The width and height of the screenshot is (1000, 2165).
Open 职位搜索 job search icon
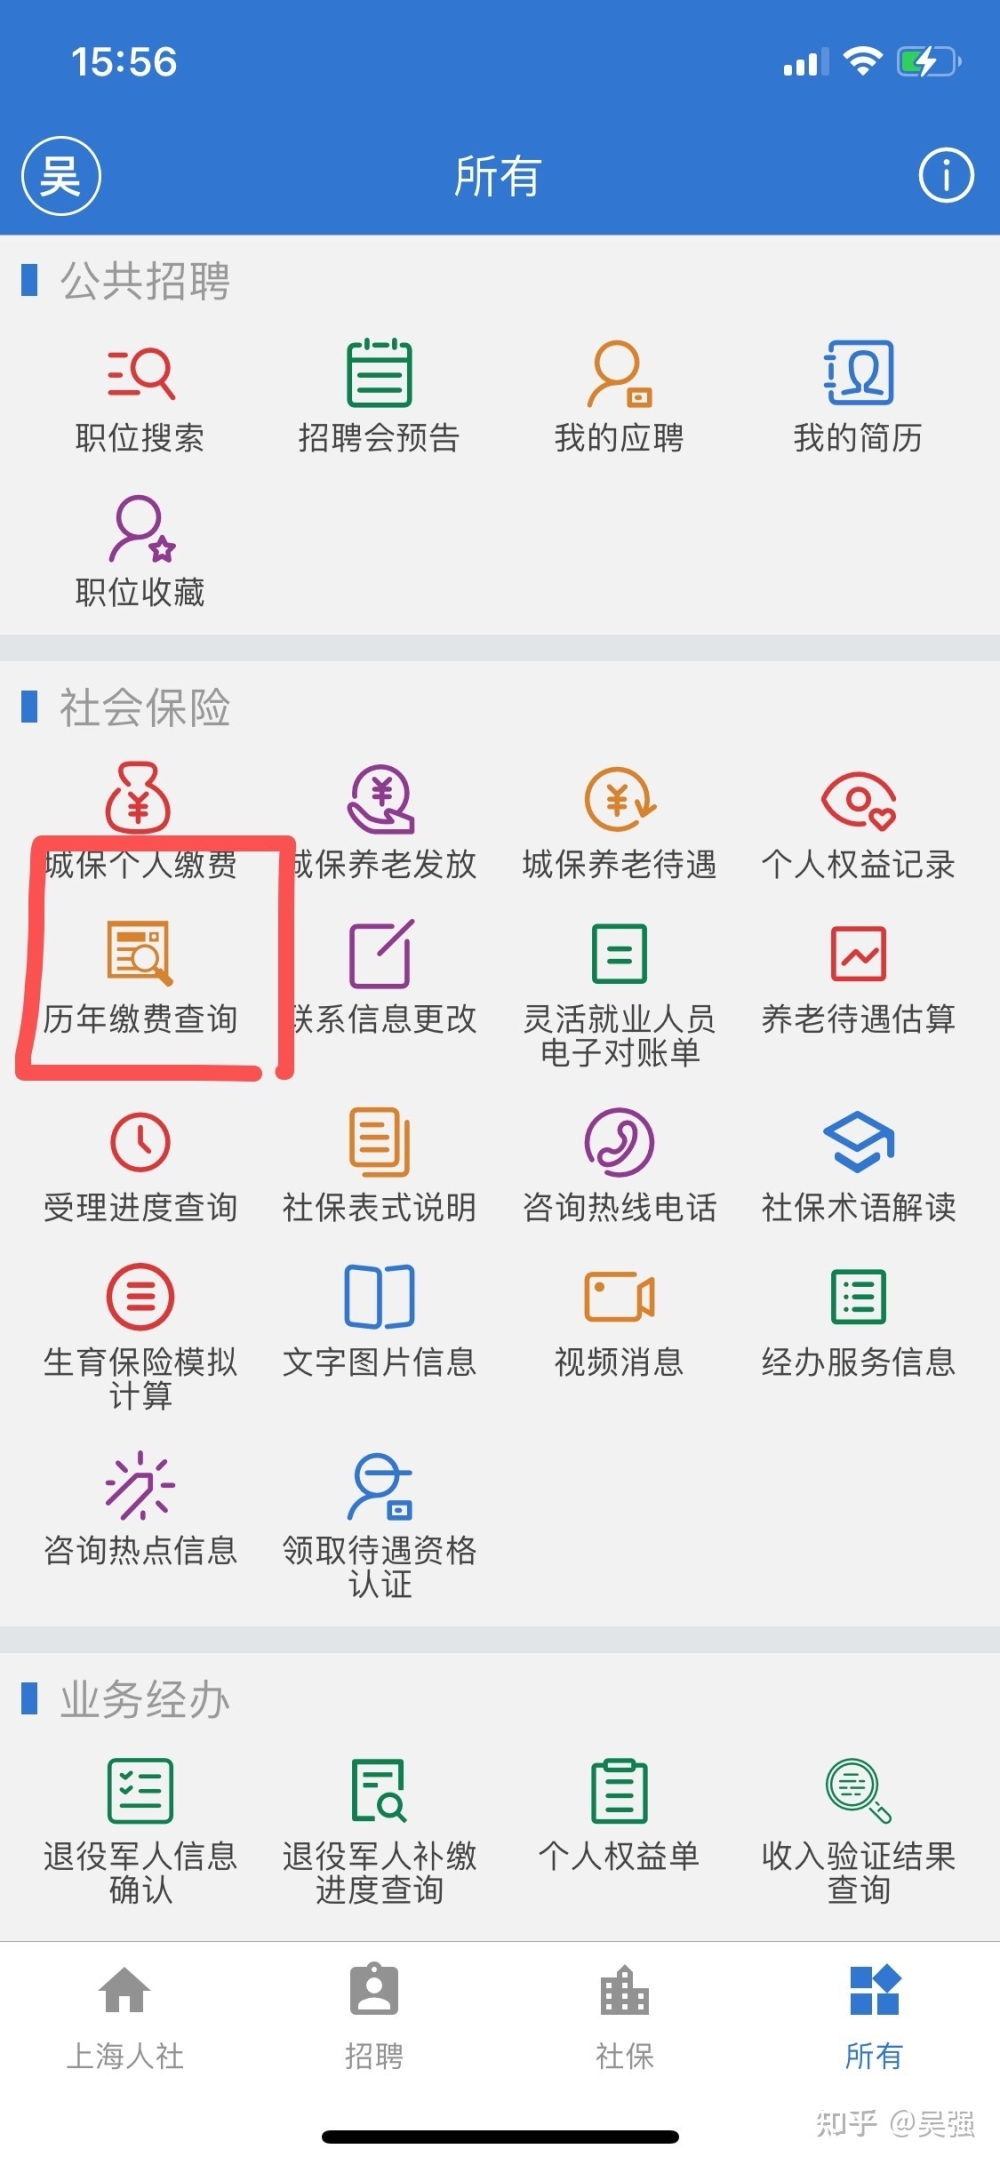point(140,374)
